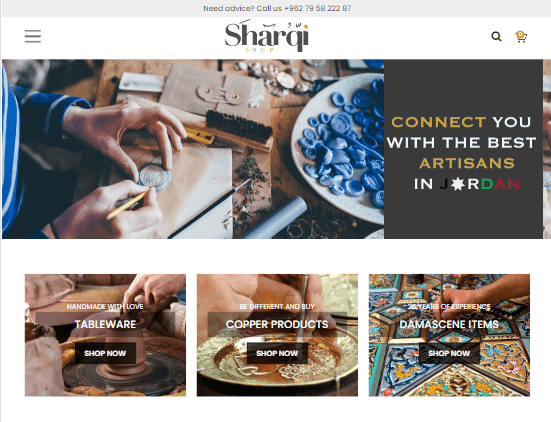Click the next slide peeking at right edge
Image resolution: width=551 pixels, height=422 pixels.
point(547,149)
